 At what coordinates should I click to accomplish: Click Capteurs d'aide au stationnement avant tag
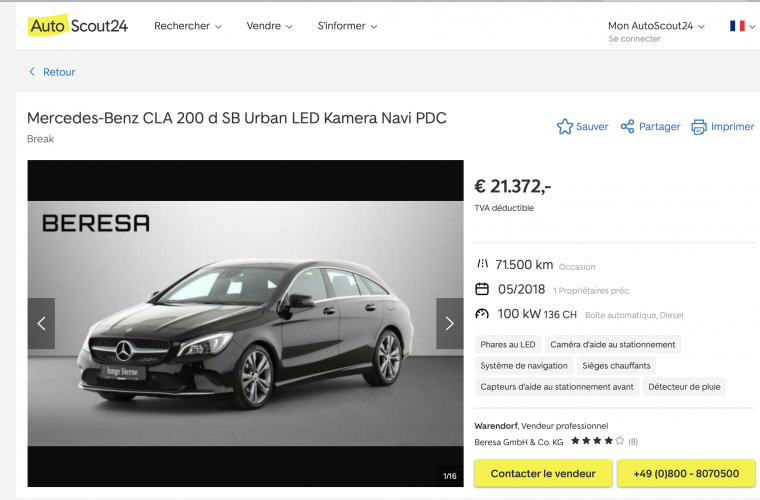[556, 387]
